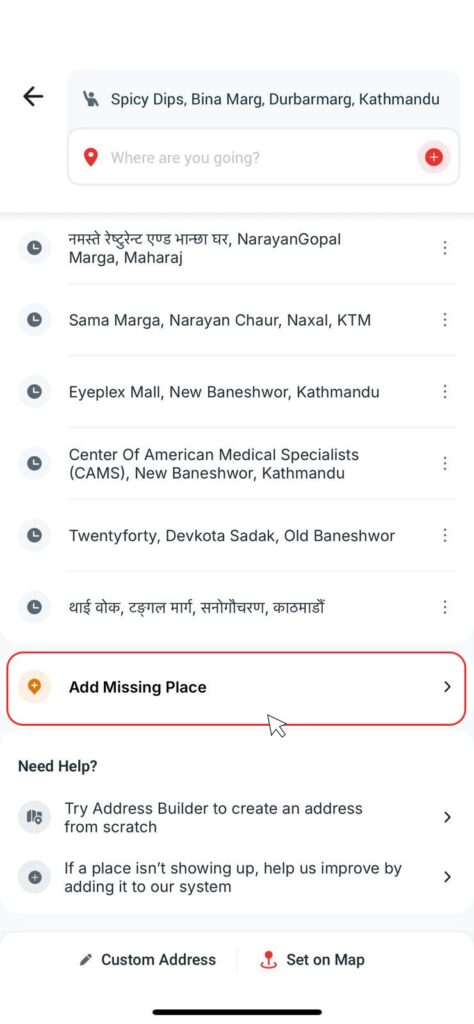Viewport: 474px width, 1024px height.
Task: Open options menu for Sama Marga entry
Action: tap(445, 320)
